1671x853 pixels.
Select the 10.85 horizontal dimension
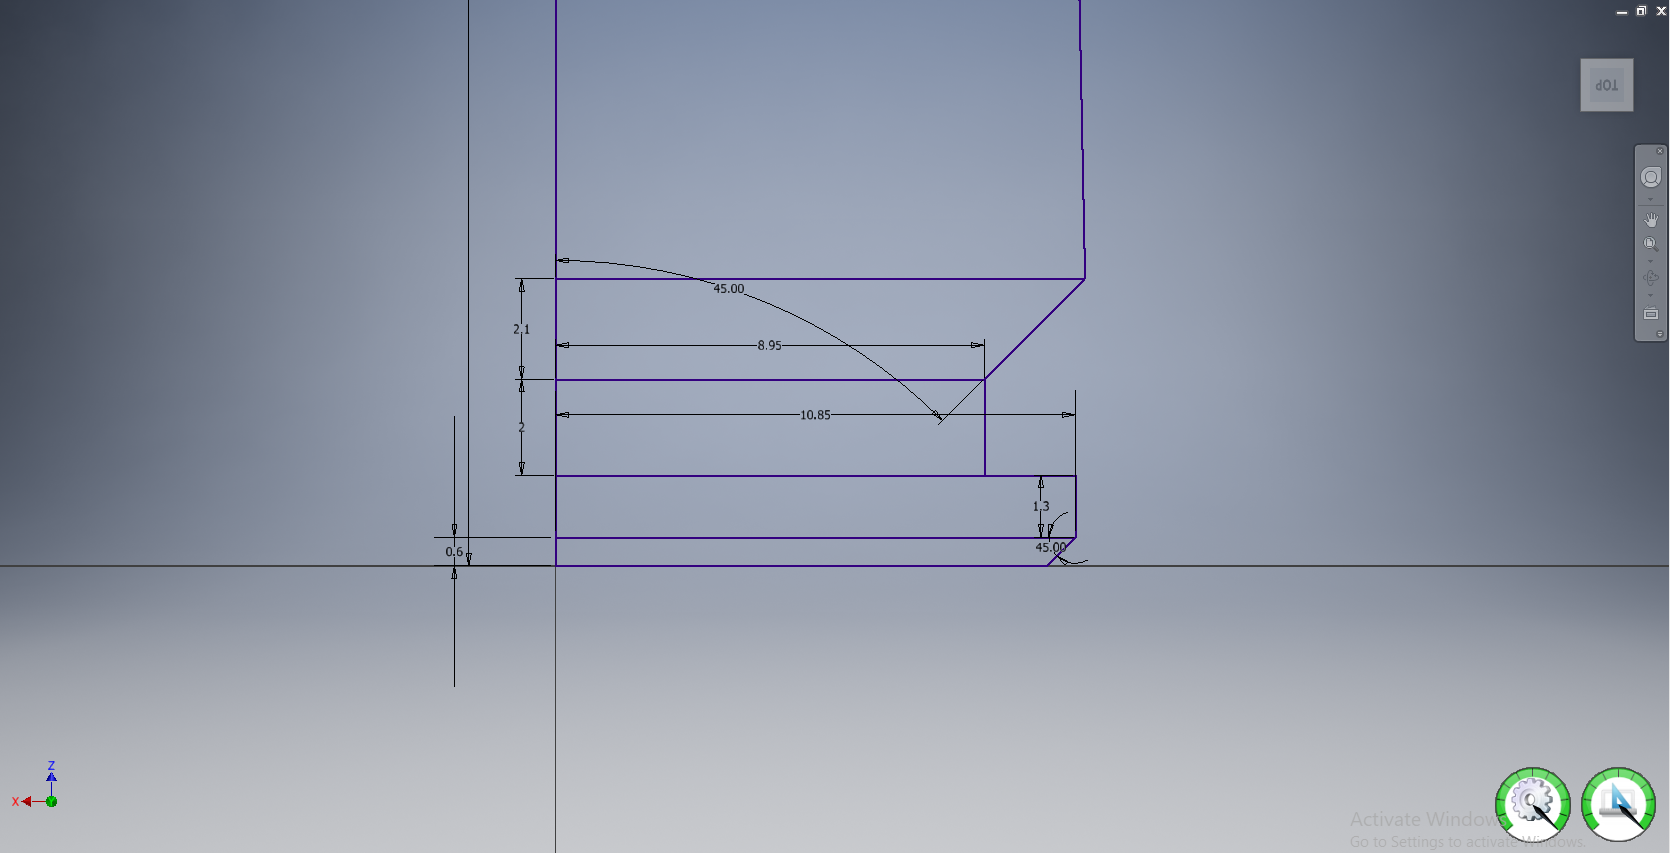pos(815,414)
